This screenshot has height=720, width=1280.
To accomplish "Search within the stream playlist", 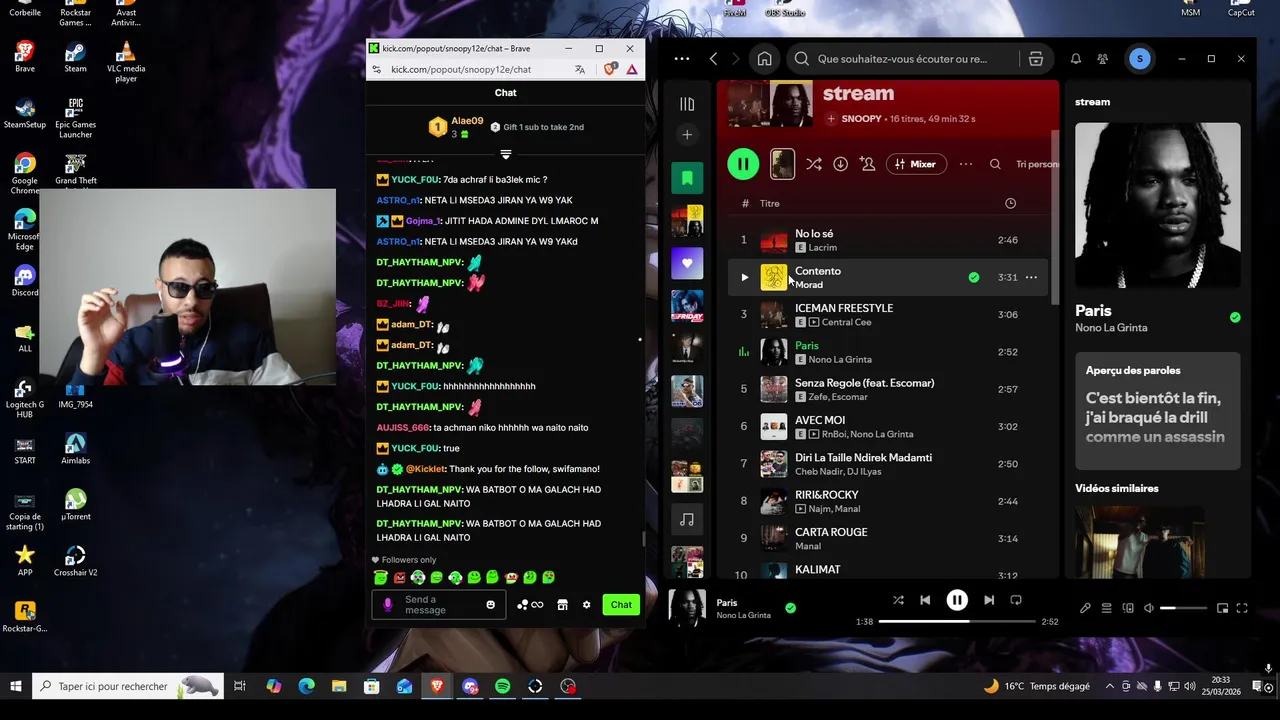I will click(x=995, y=164).
